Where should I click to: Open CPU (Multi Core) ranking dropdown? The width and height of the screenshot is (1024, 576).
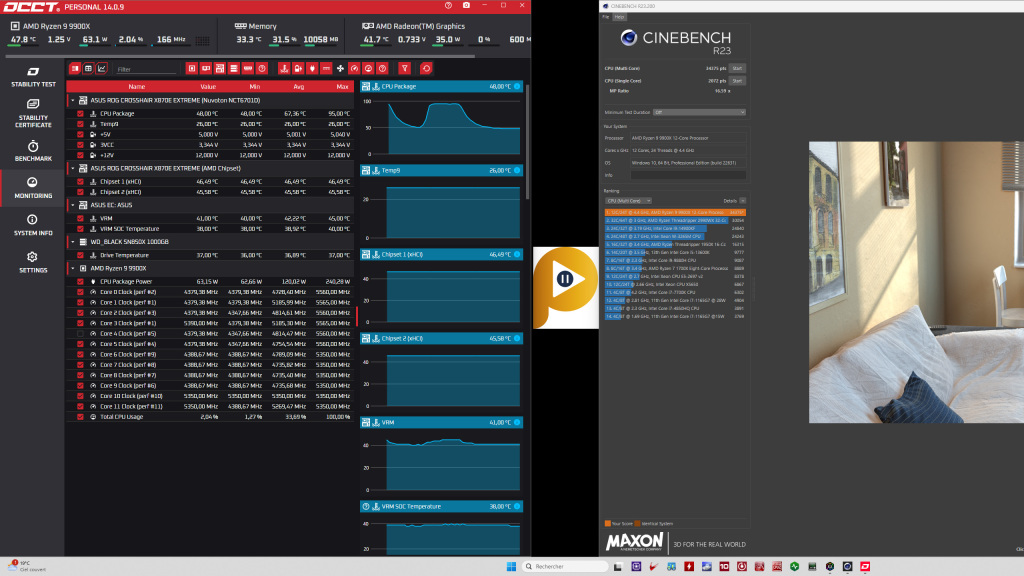(628, 200)
